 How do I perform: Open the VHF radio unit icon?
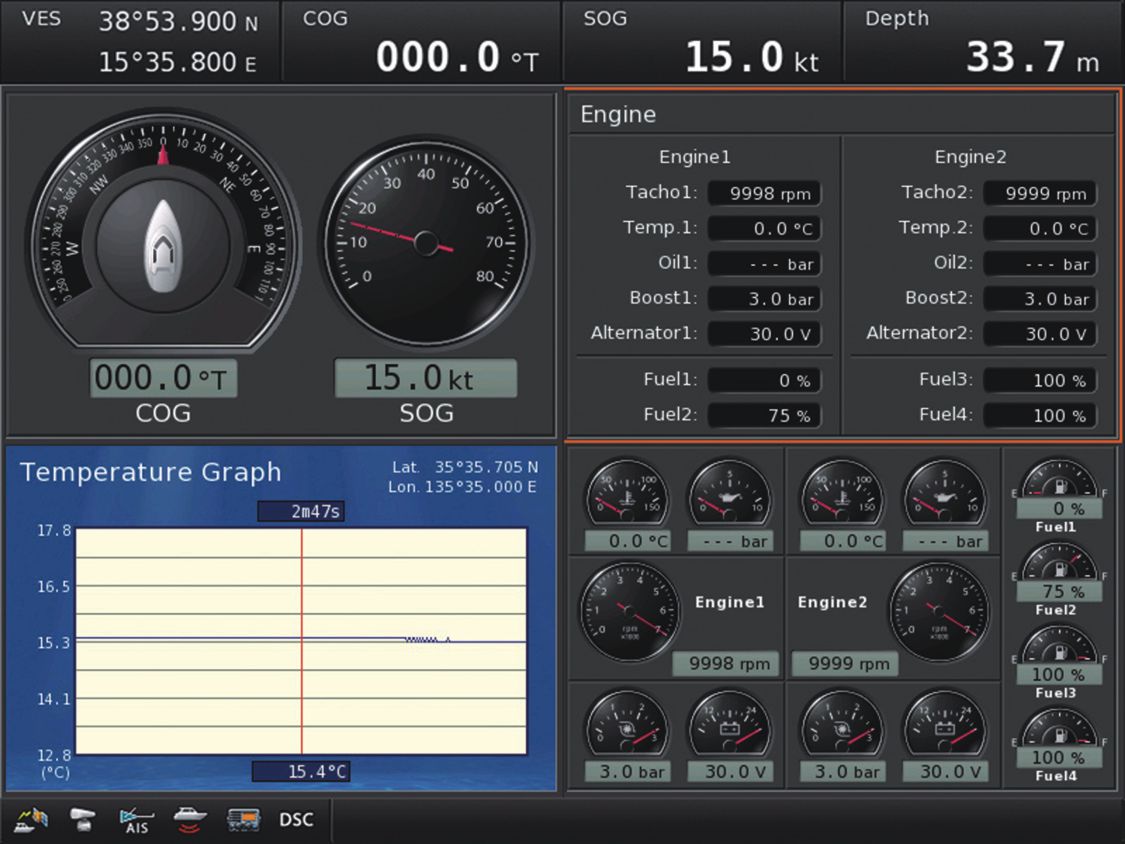(x=243, y=819)
